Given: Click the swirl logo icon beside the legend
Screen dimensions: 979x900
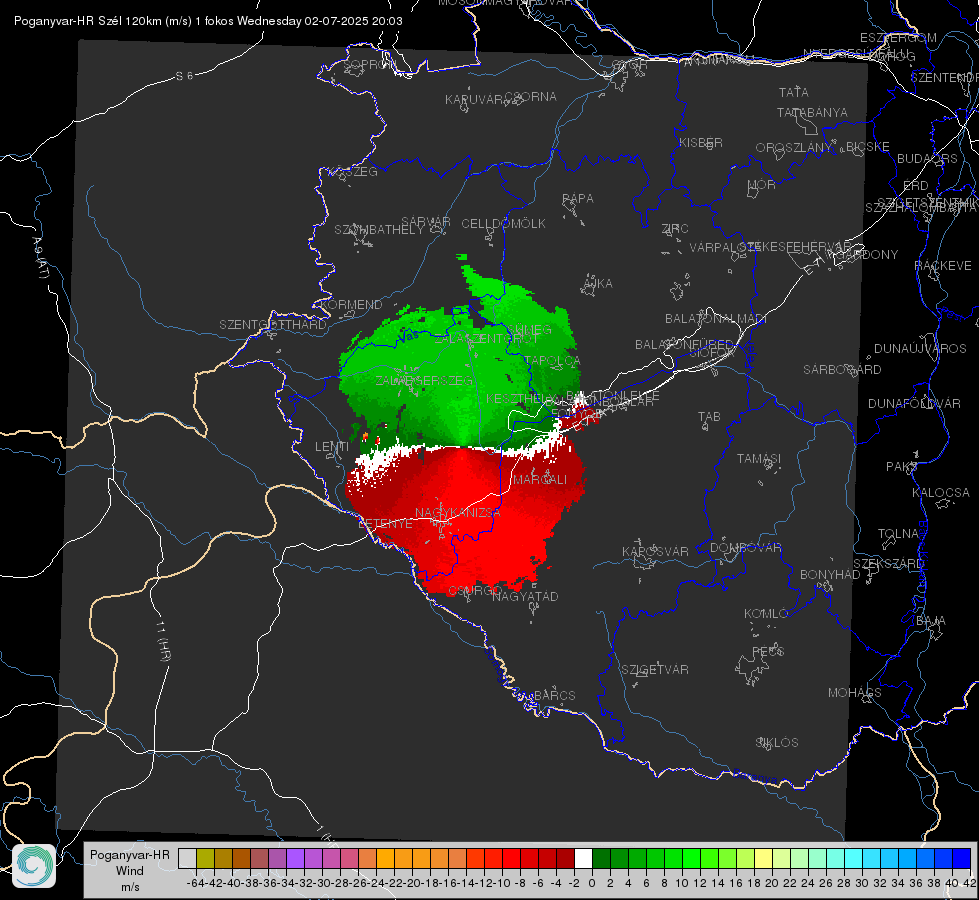Looking at the screenshot, I should coord(34,866).
